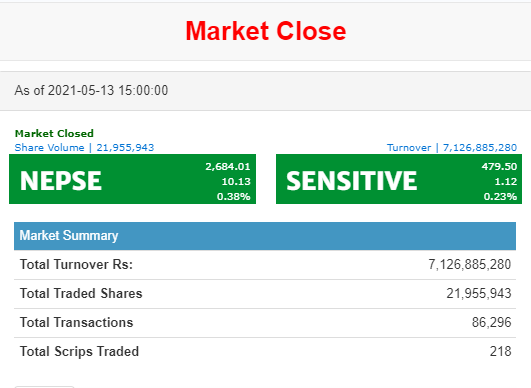Click the Market Closed status text
Viewport: 531px width, 388px height.
click(54, 133)
